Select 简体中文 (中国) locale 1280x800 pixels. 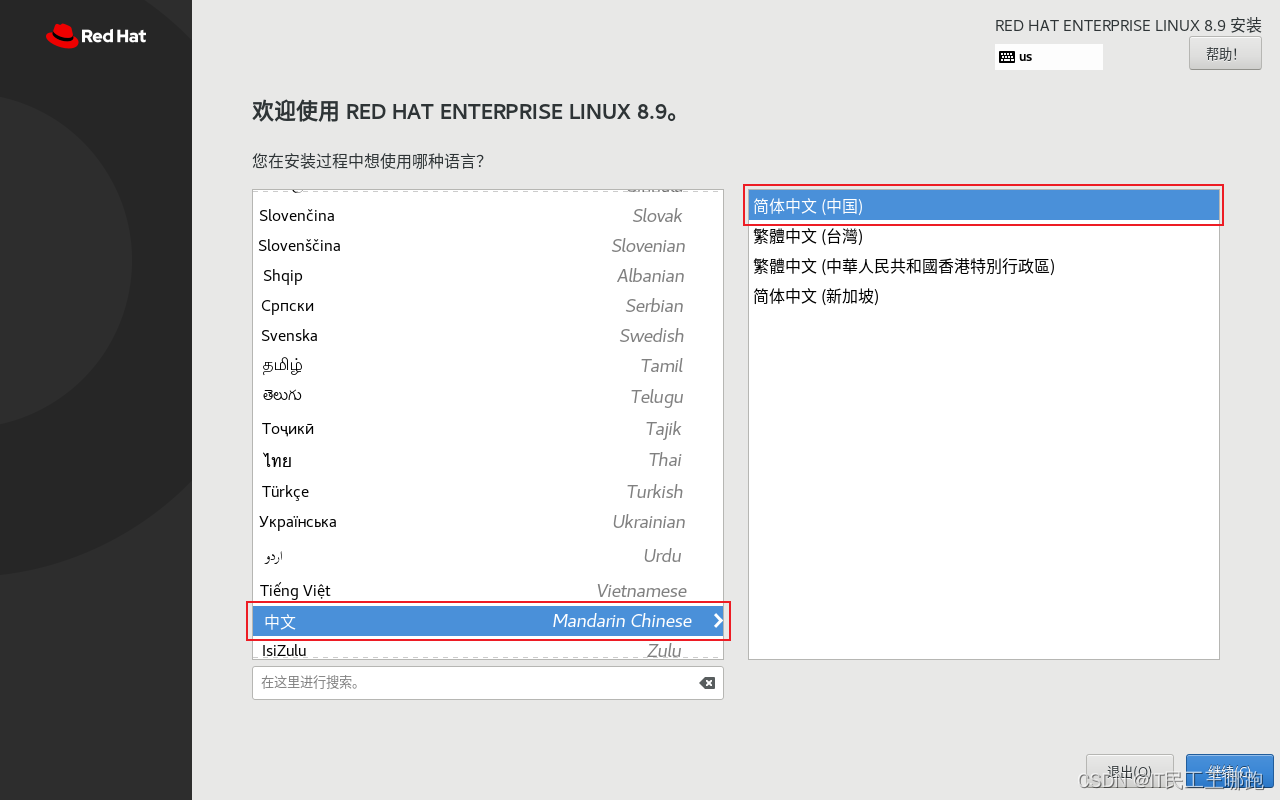pyautogui.click(x=984, y=206)
